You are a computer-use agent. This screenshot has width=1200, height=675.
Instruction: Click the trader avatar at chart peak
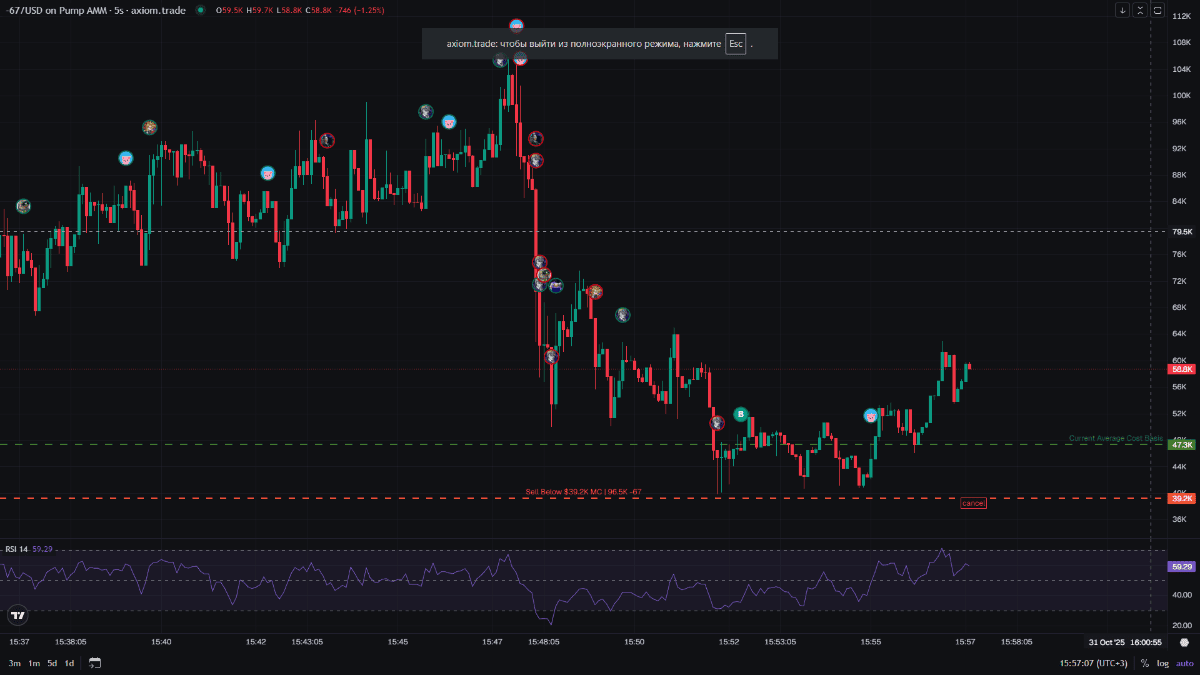pyautogui.click(x=517, y=25)
